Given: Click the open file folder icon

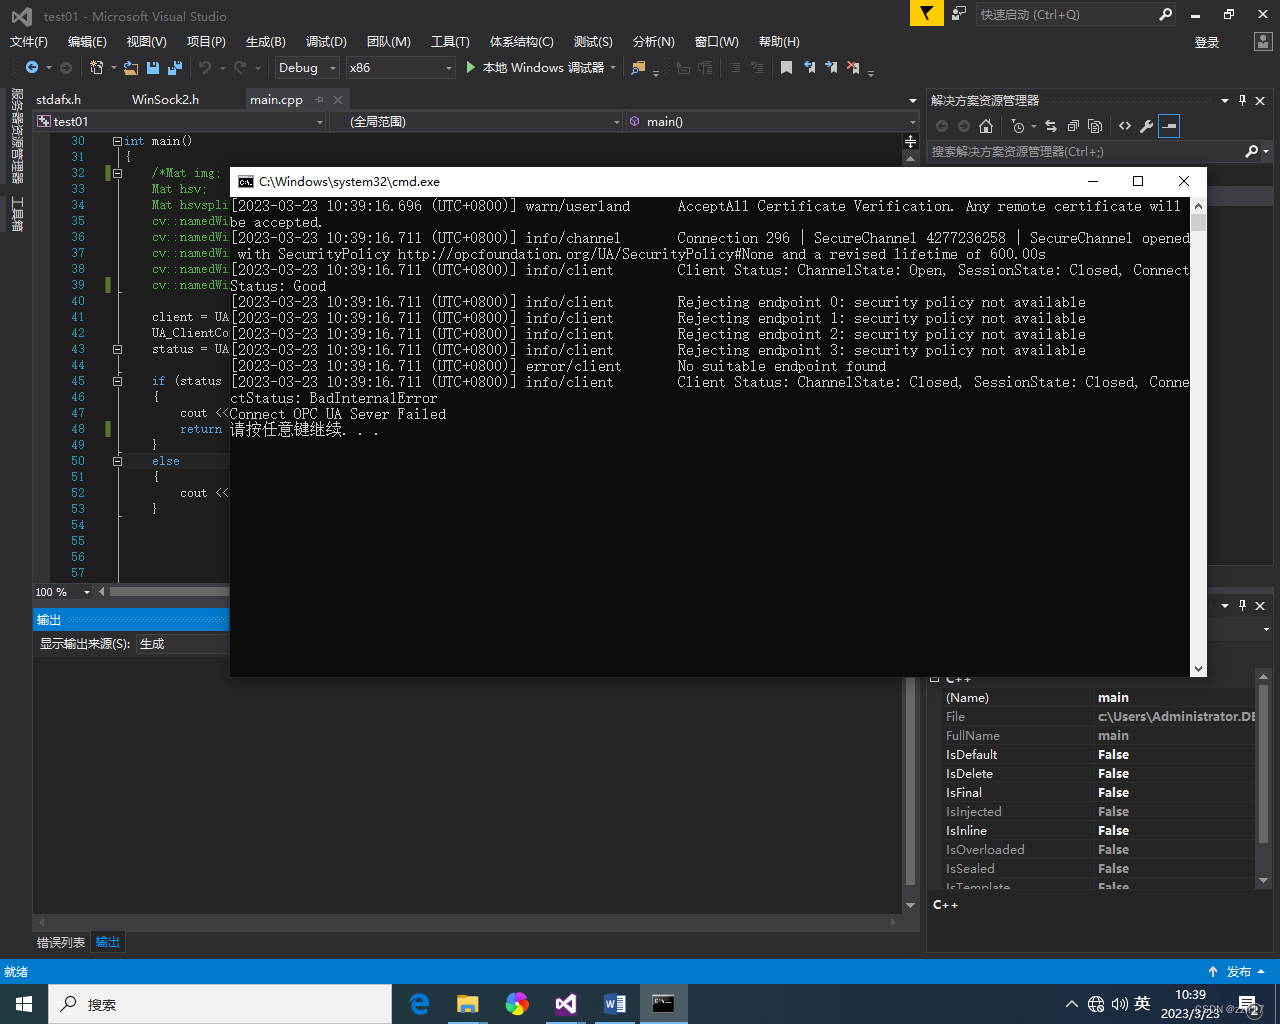Looking at the screenshot, I should [x=131, y=67].
